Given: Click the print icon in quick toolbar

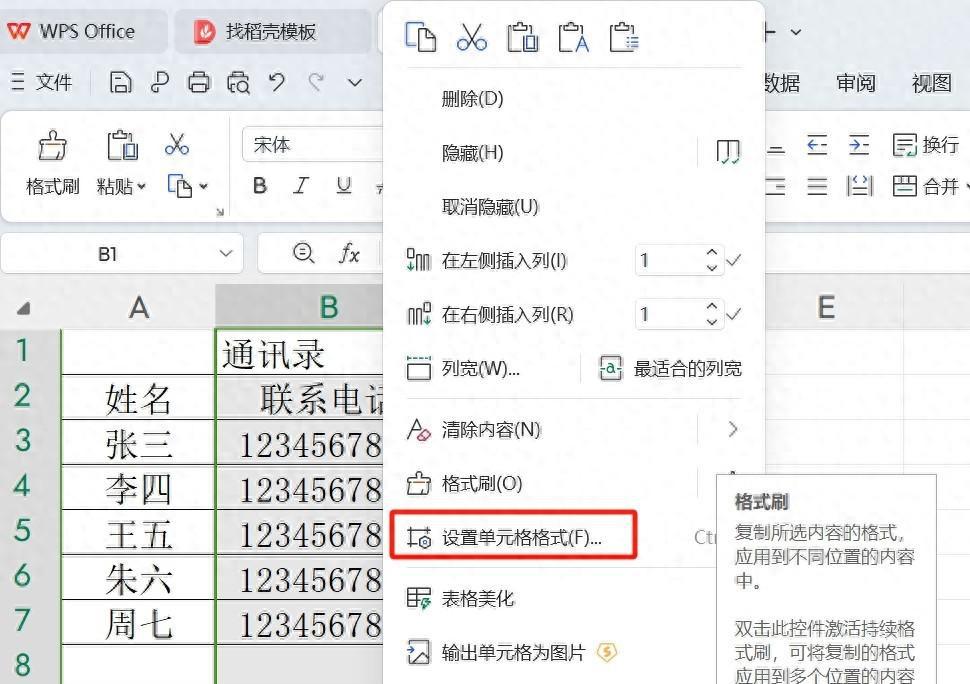Looking at the screenshot, I should pyautogui.click(x=199, y=82).
